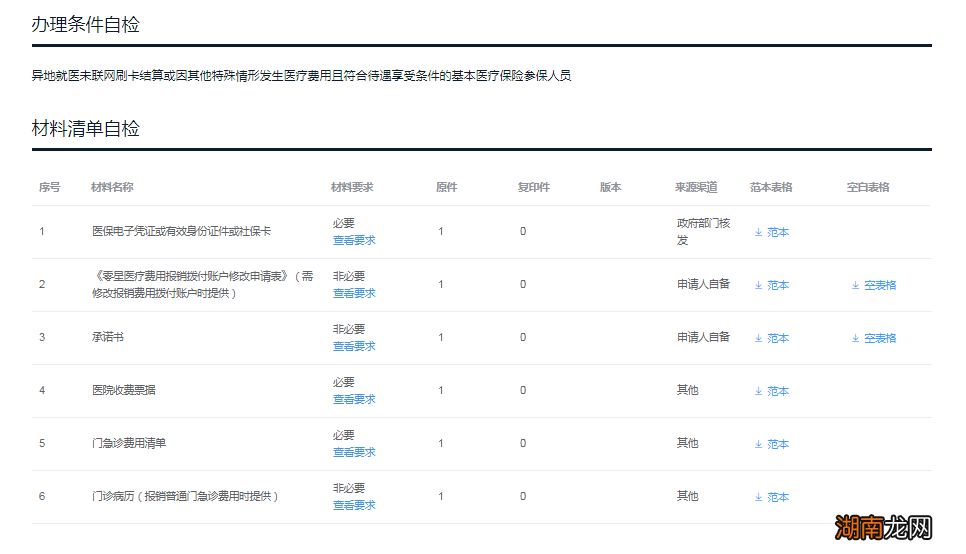Download 范本 for 账户修改申请表 row
The width and height of the screenshot is (966, 554).
tap(771, 285)
